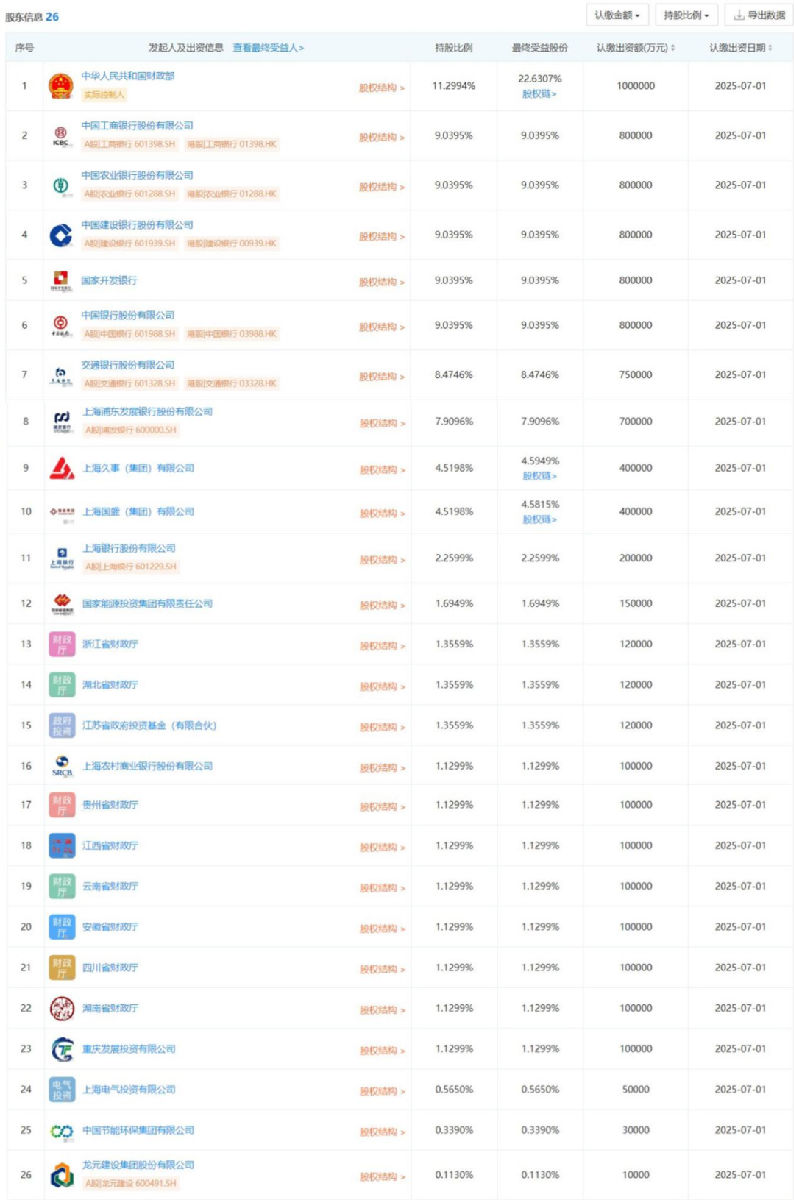The height and width of the screenshot is (1200, 794).
Task: Click the 上海银行 logo icon
Action: pos(62,558)
